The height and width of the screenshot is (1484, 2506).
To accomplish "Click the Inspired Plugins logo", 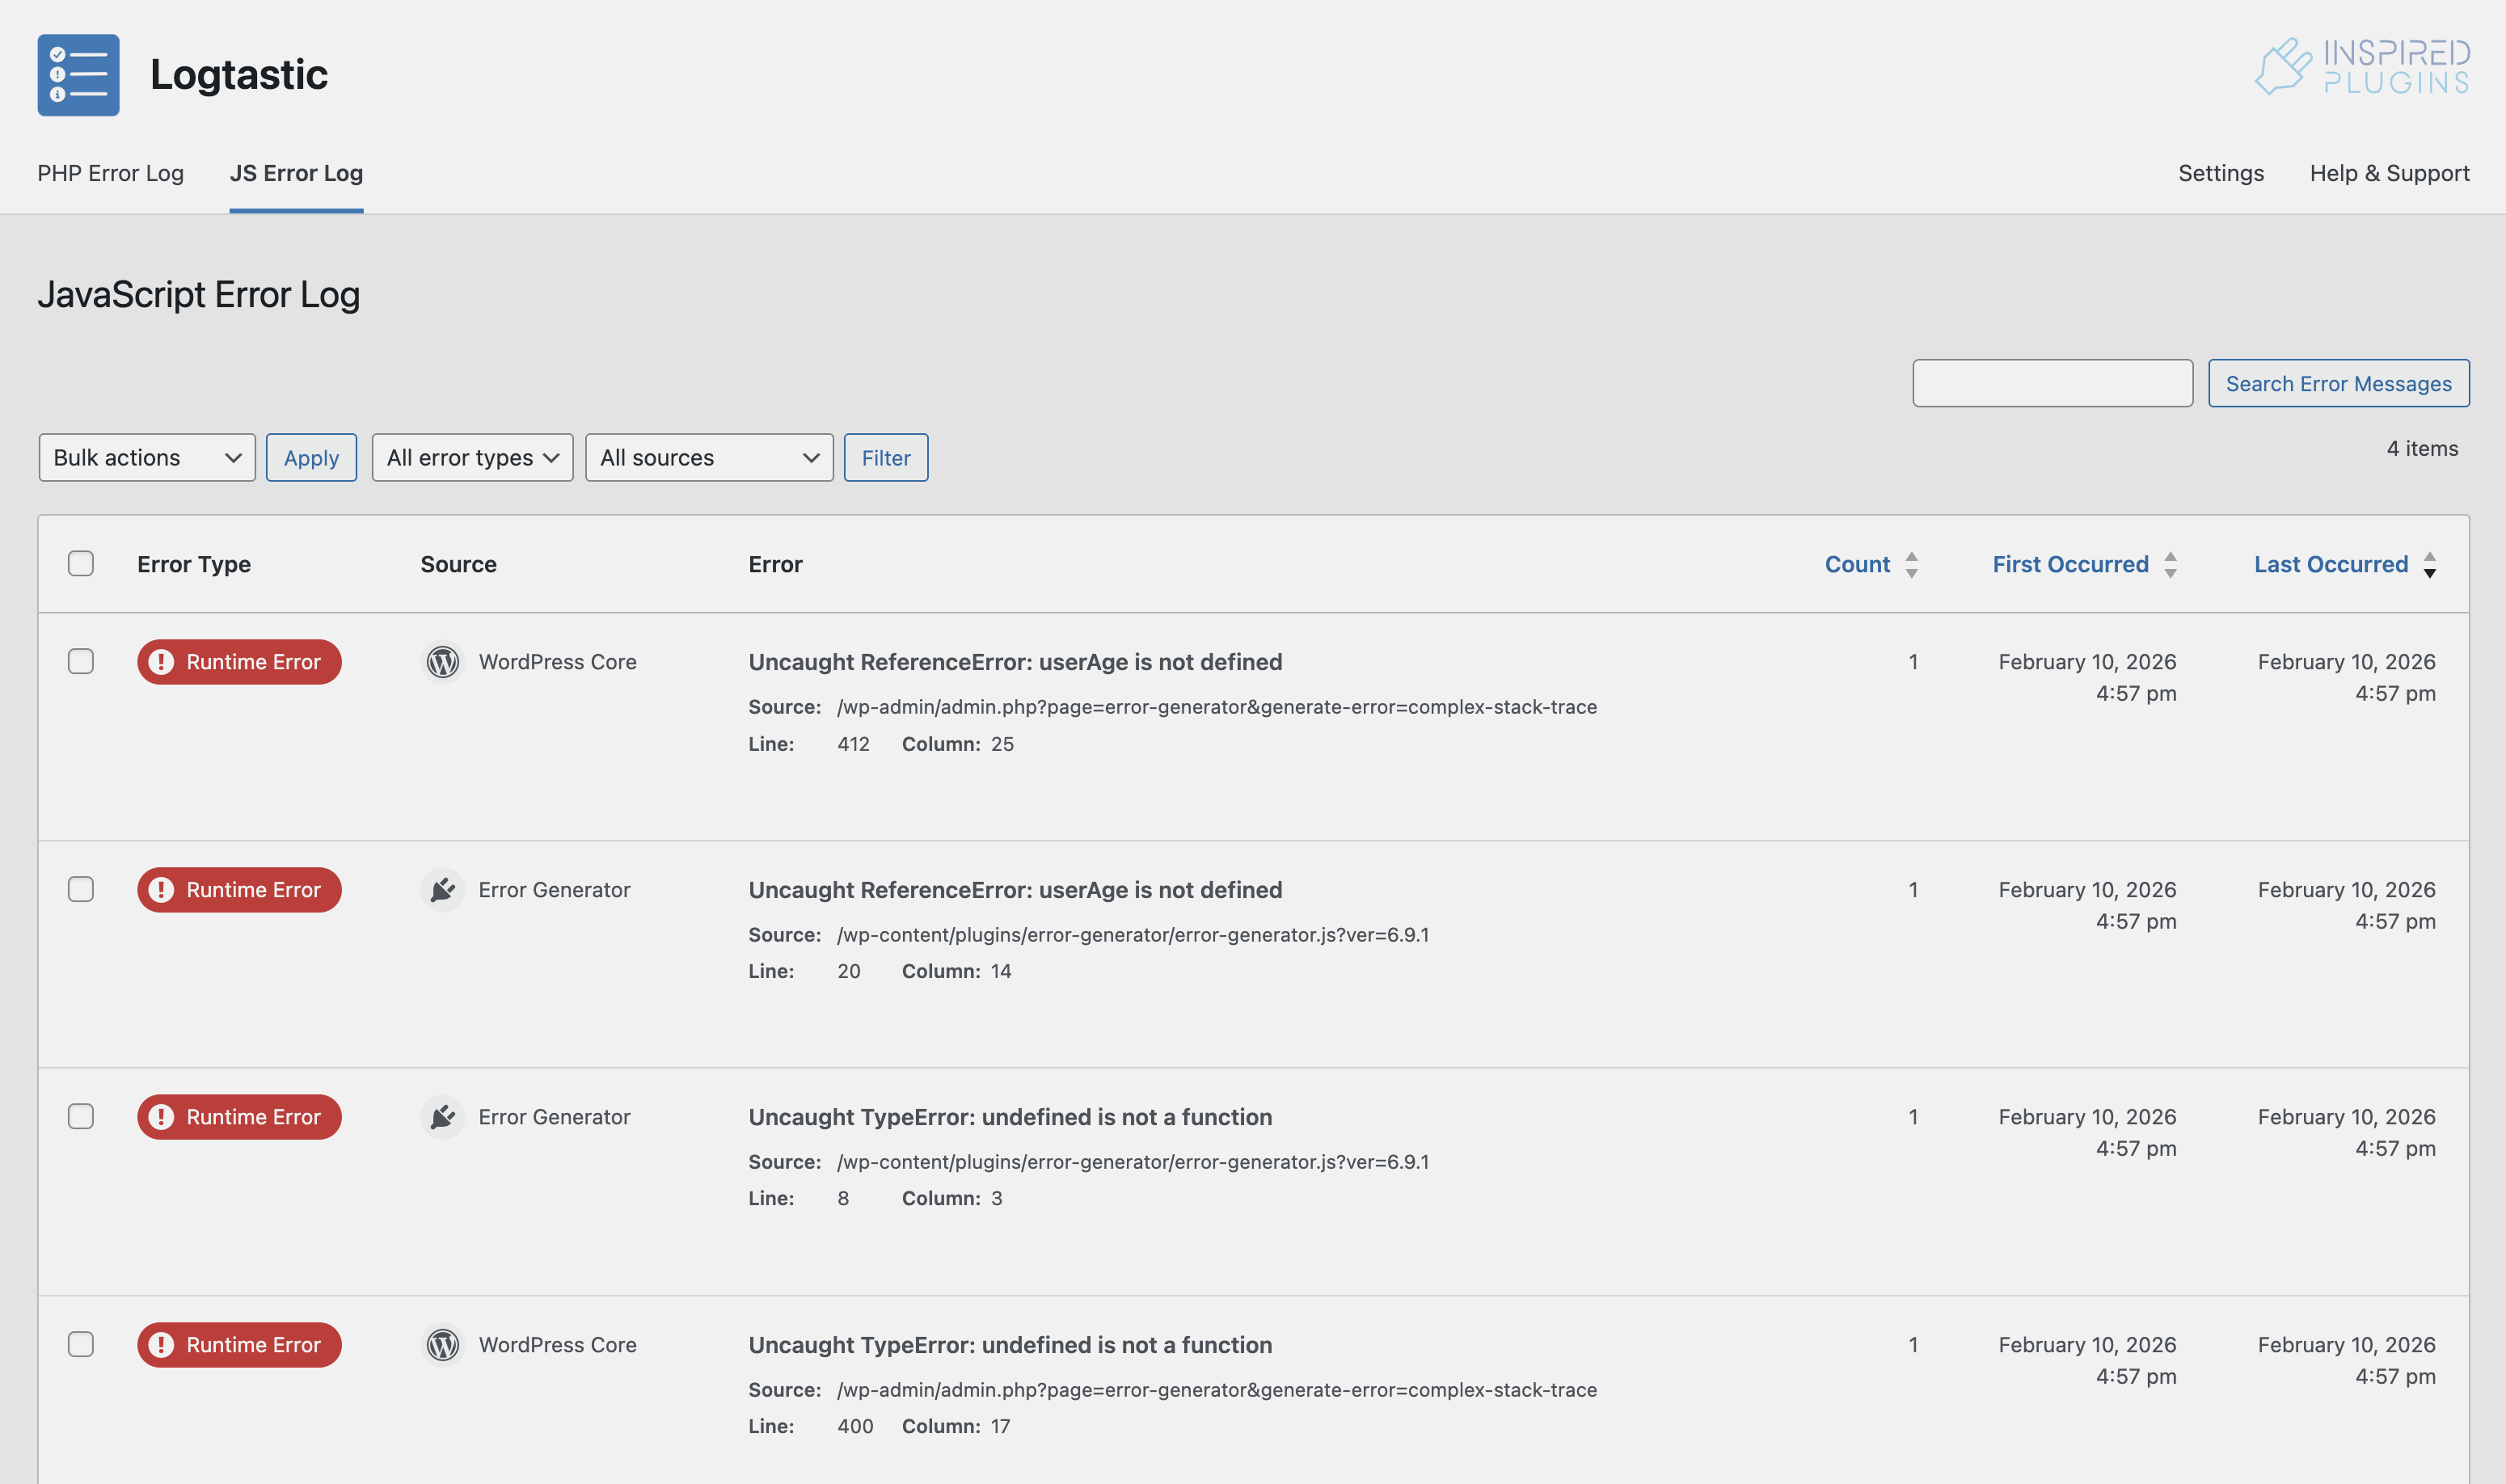I will coord(2361,67).
